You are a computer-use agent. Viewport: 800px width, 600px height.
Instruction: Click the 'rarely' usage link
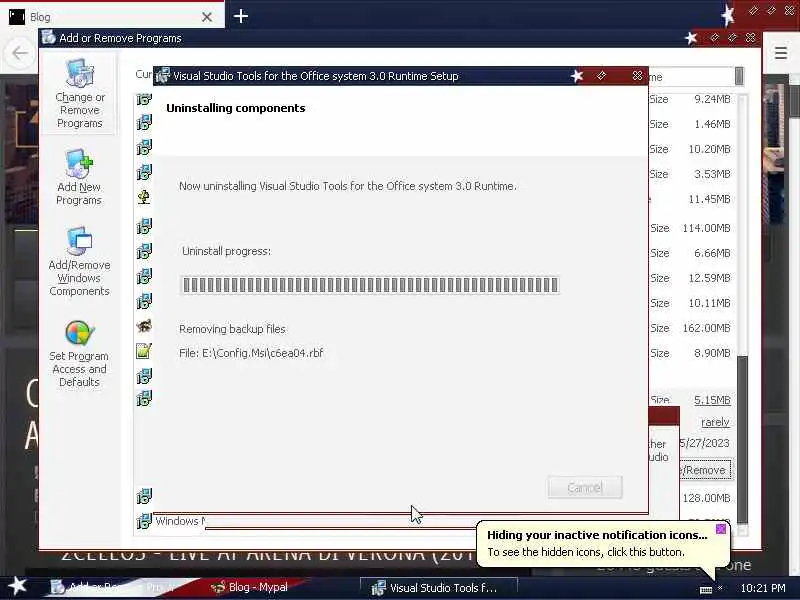pyautogui.click(x=715, y=422)
